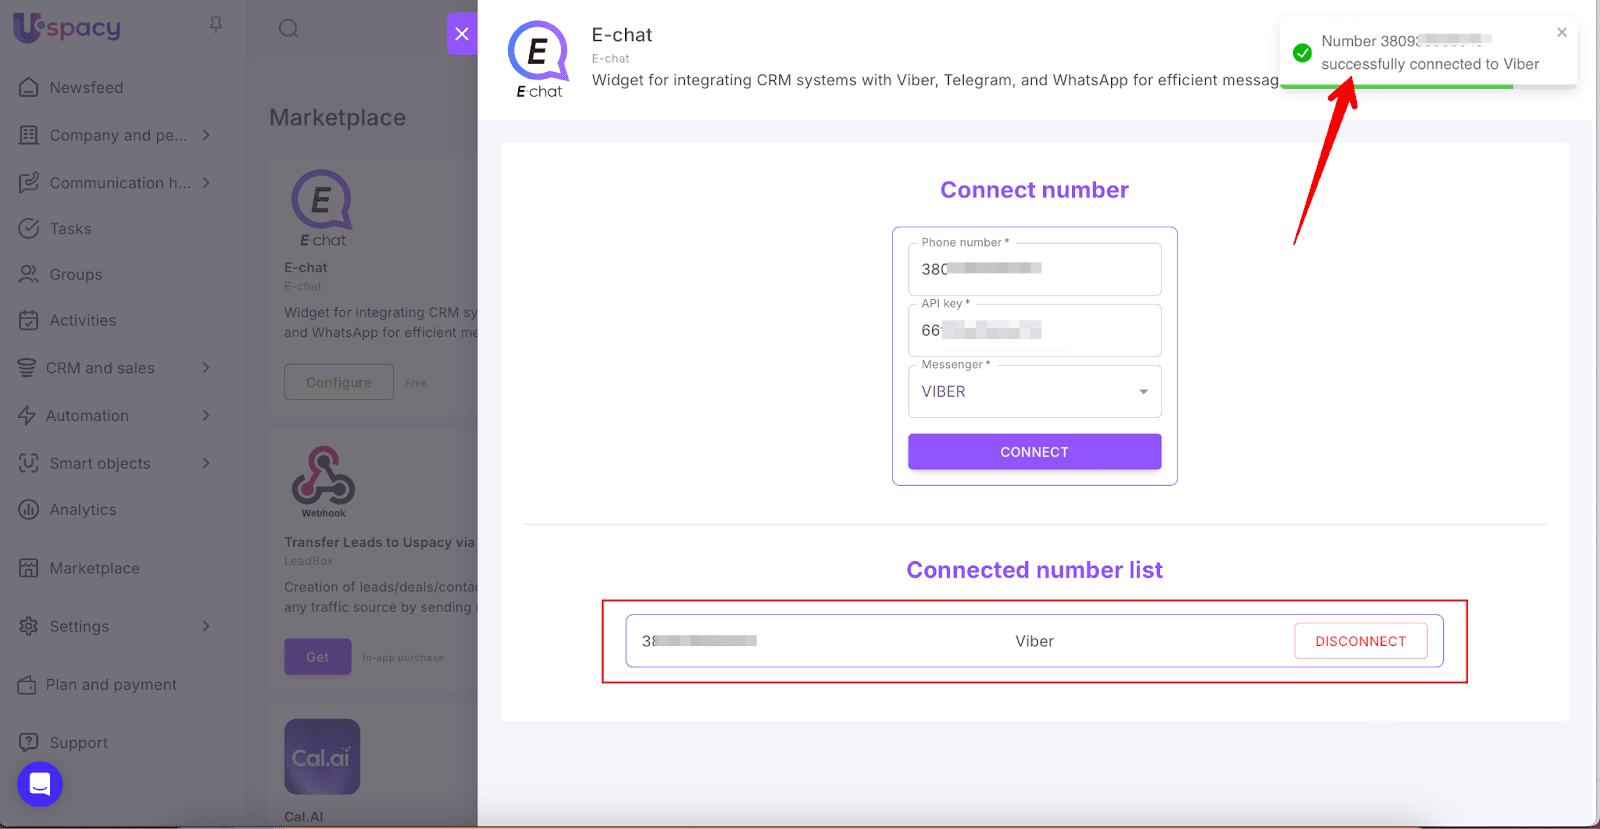Click the pin sidebar icon
The height and width of the screenshot is (829, 1600).
point(215,25)
